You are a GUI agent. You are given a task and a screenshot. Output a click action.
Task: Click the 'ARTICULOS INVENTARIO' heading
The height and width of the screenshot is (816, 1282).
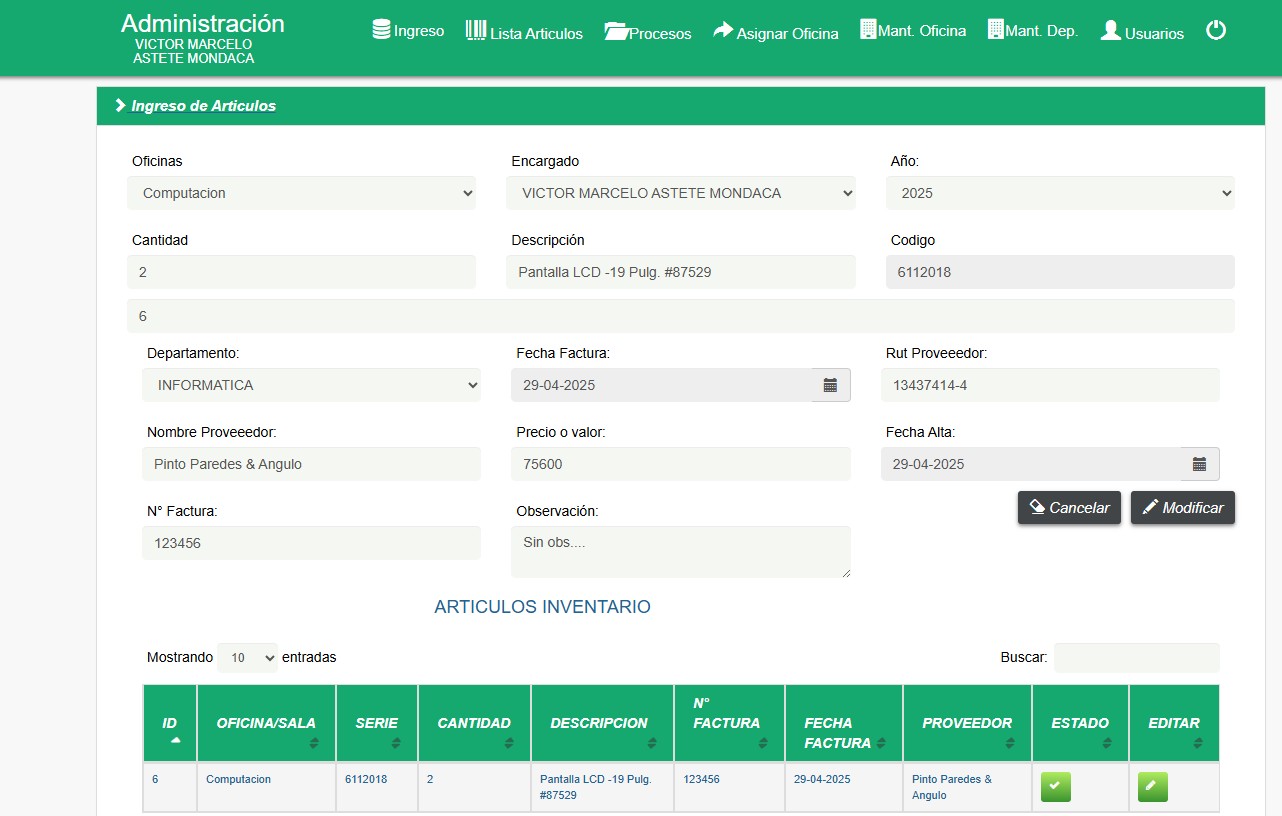click(x=542, y=607)
